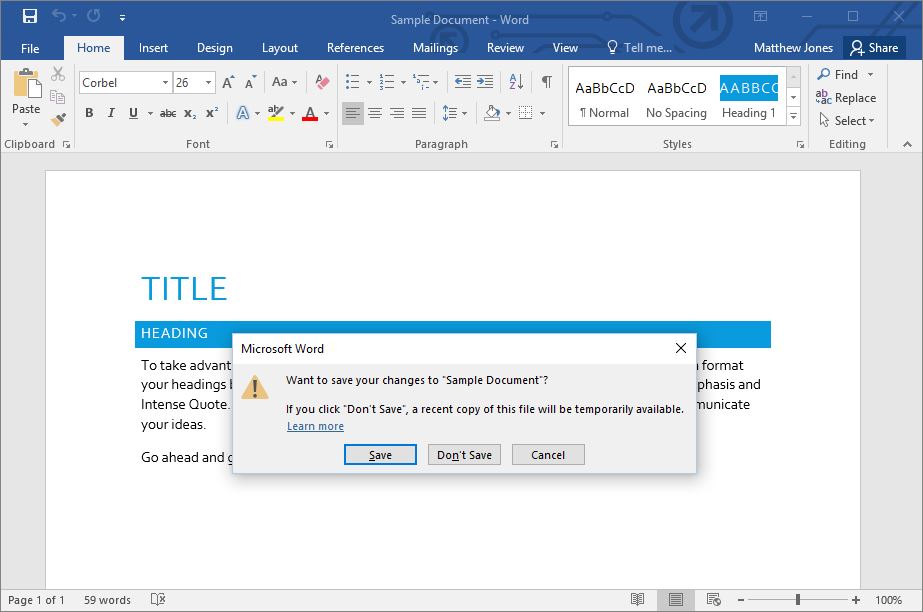
Task: Open the Font dialog launcher
Action: (330, 144)
